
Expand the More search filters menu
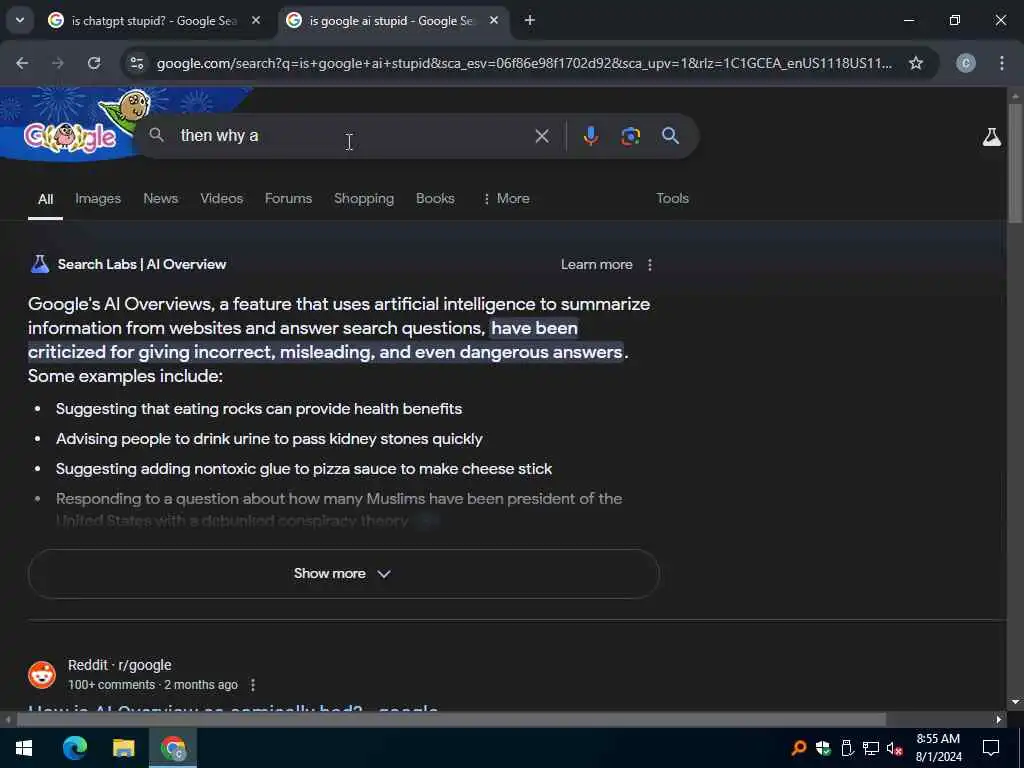(506, 199)
